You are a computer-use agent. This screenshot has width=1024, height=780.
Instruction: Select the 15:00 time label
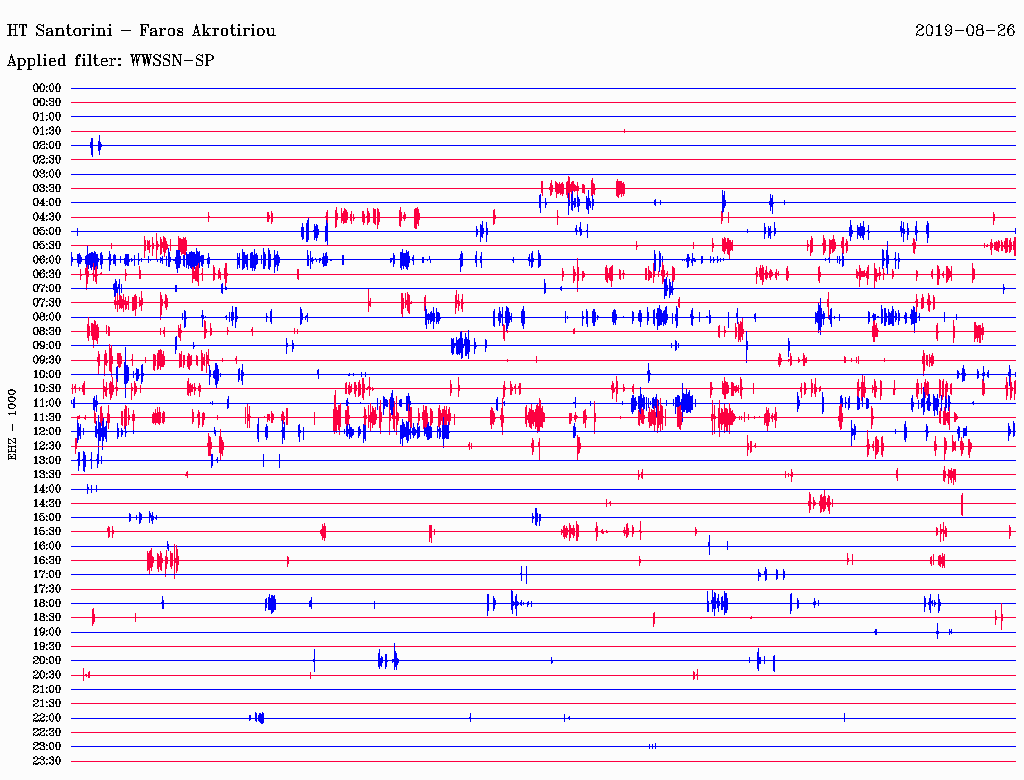[x=46, y=517]
